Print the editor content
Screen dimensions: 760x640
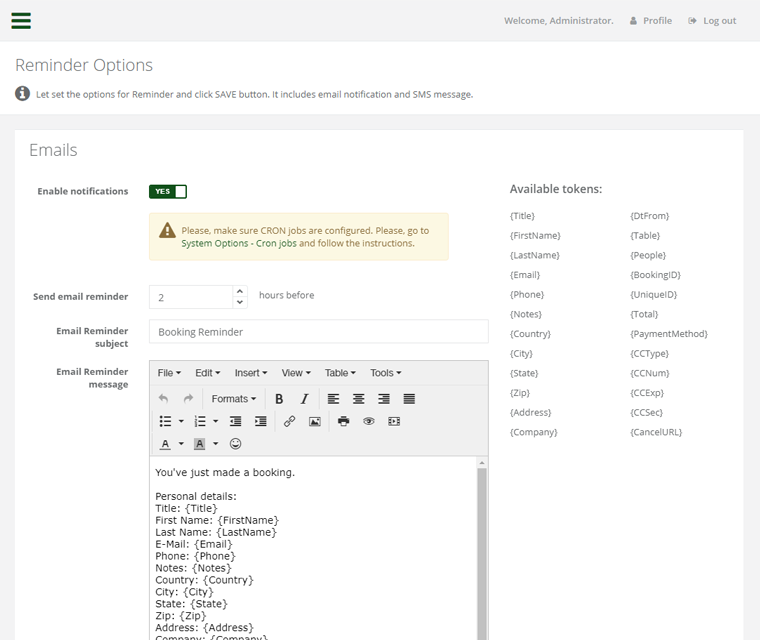(x=344, y=421)
